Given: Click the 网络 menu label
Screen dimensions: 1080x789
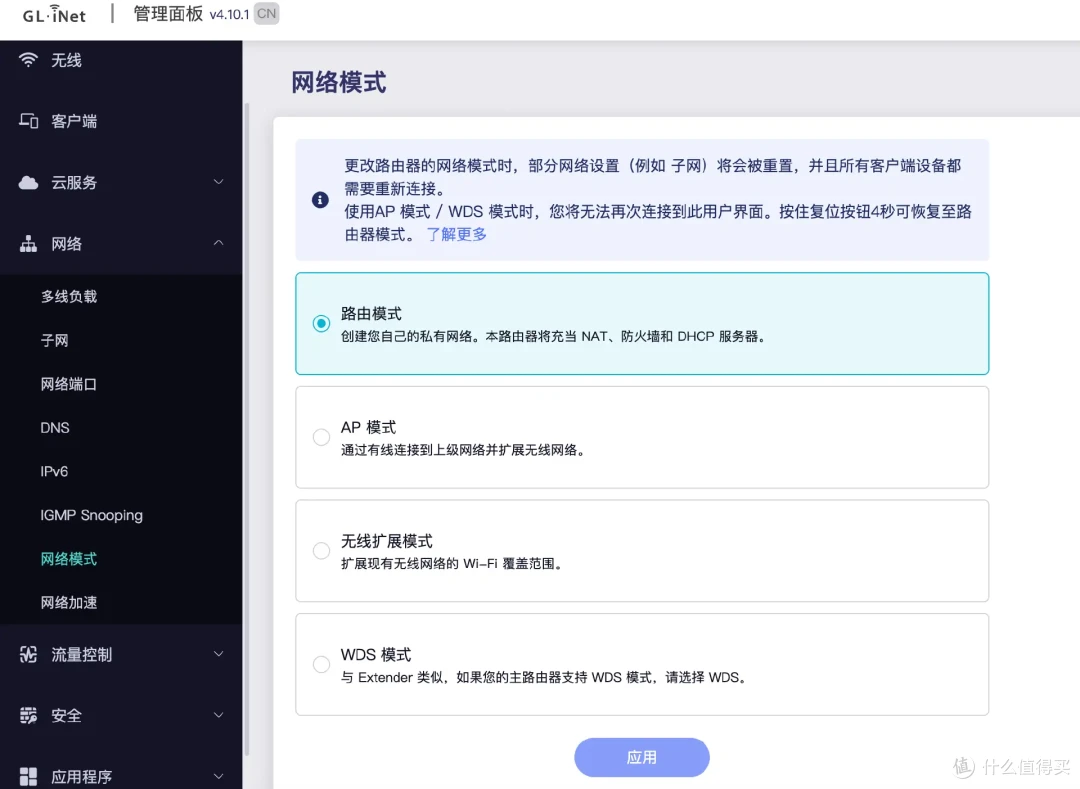Looking at the screenshot, I should pyautogui.click(x=67, y=244).
